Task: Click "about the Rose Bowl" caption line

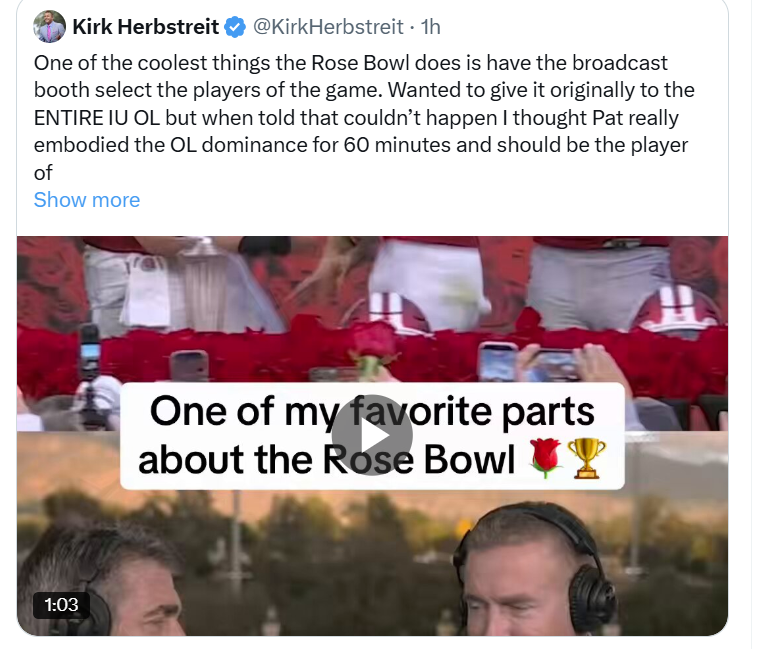Action: tap(327, 459)
